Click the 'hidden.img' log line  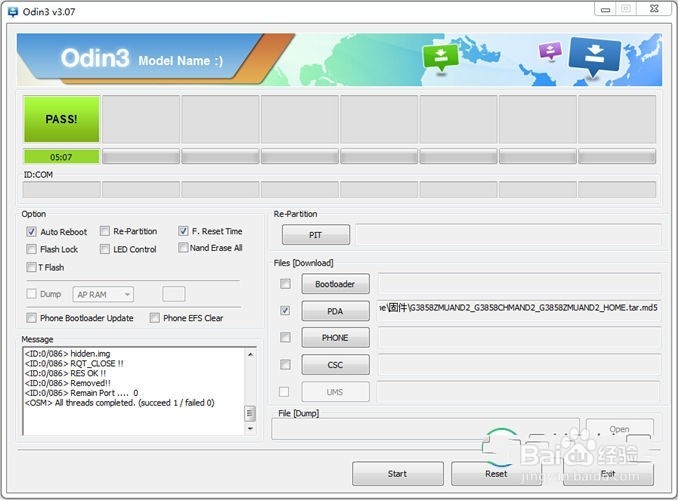click(x=67, y=353)
